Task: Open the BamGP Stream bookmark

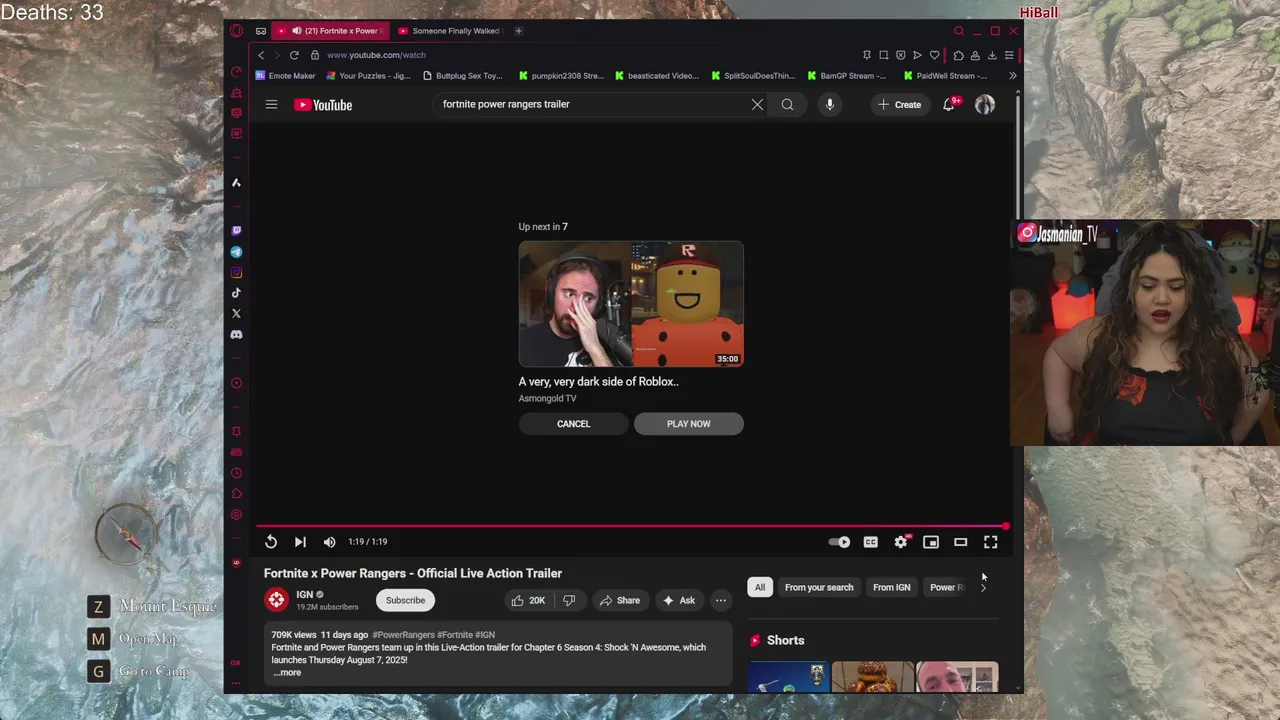Action: 847,75
